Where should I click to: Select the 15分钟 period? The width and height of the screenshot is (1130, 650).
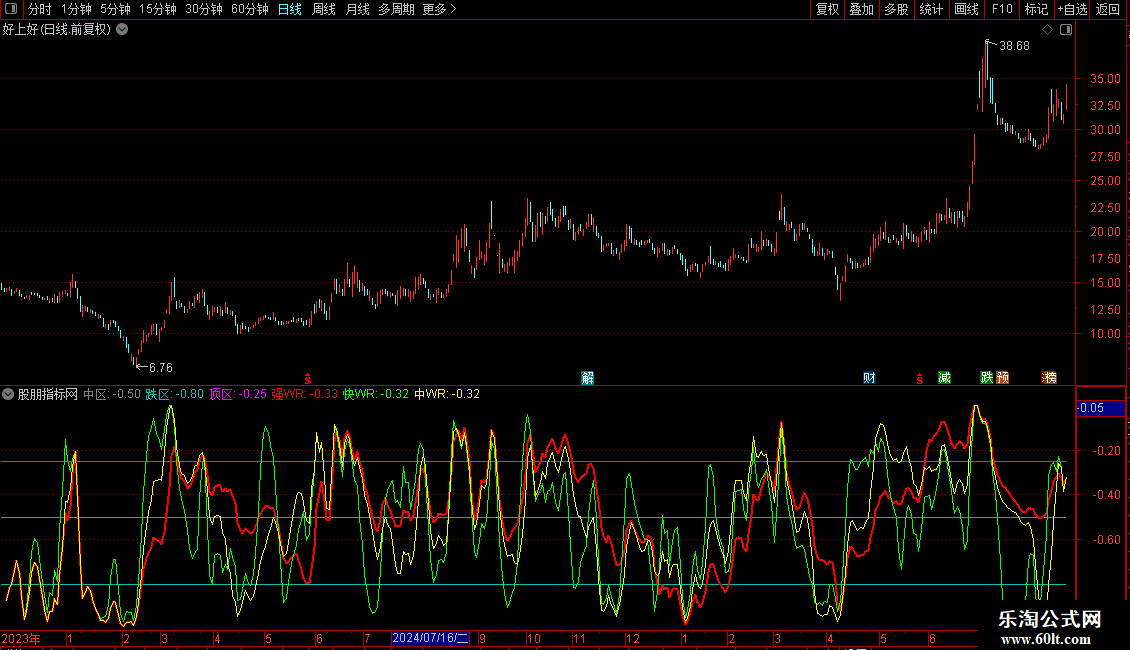(158, 9)
